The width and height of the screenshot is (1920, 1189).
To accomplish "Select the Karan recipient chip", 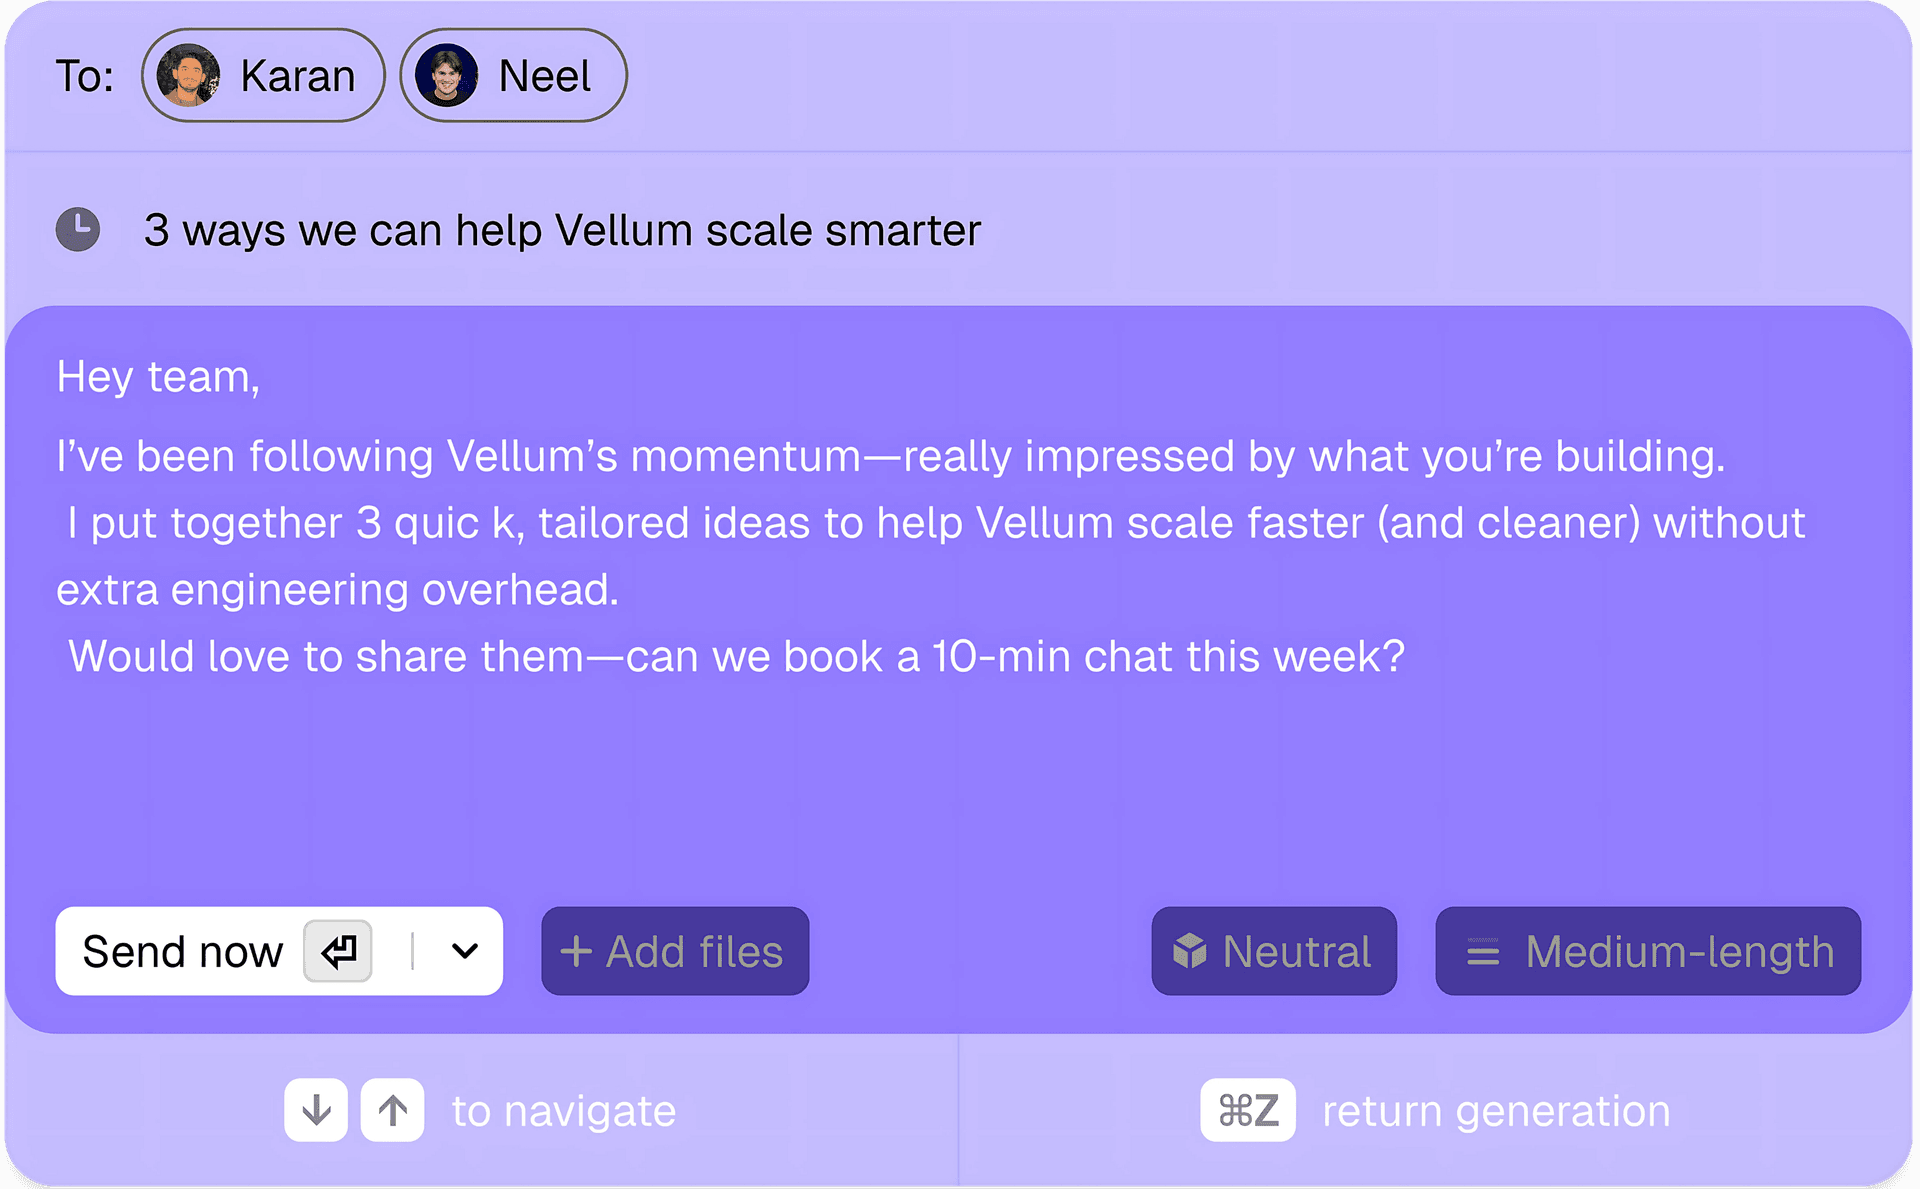I will pos(297,76).
